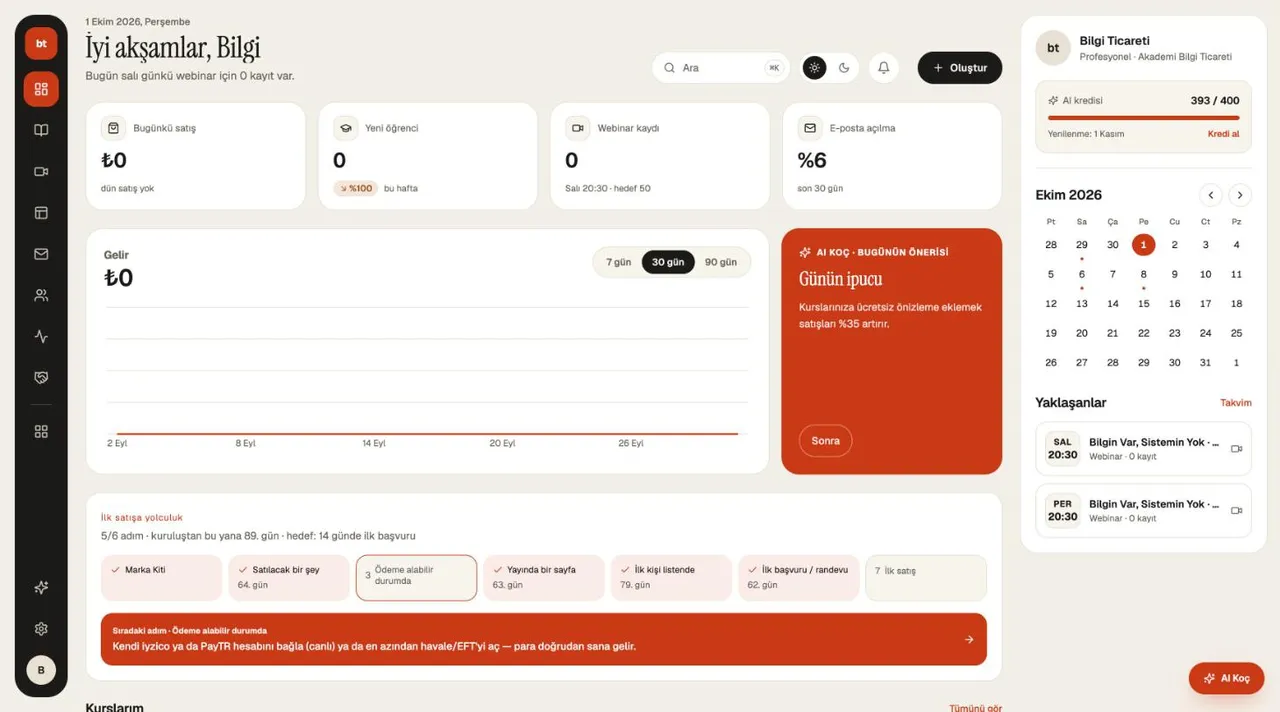This screenshot has height=712, width=1280.
Task: Open the email envelope icon in sidebar
Action: tap(41, 254)
